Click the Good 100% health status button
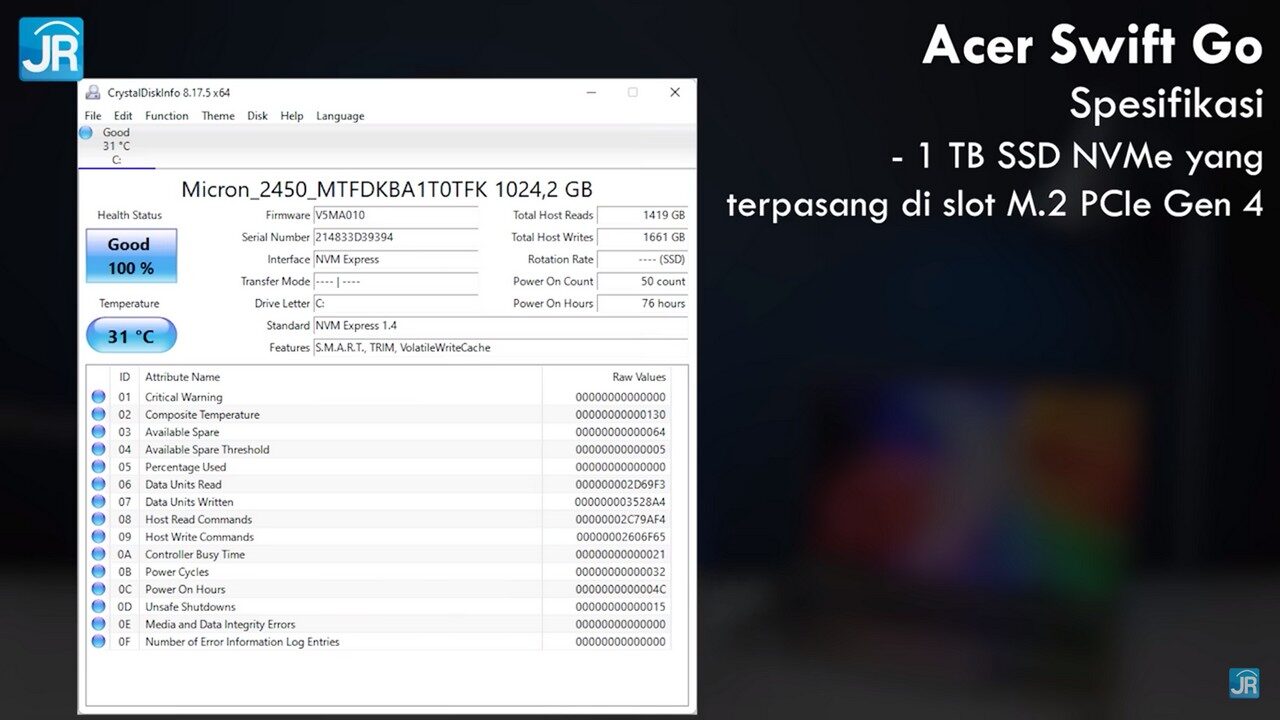This screenshot has height=720, width=1280. click(x=130, y=256)
